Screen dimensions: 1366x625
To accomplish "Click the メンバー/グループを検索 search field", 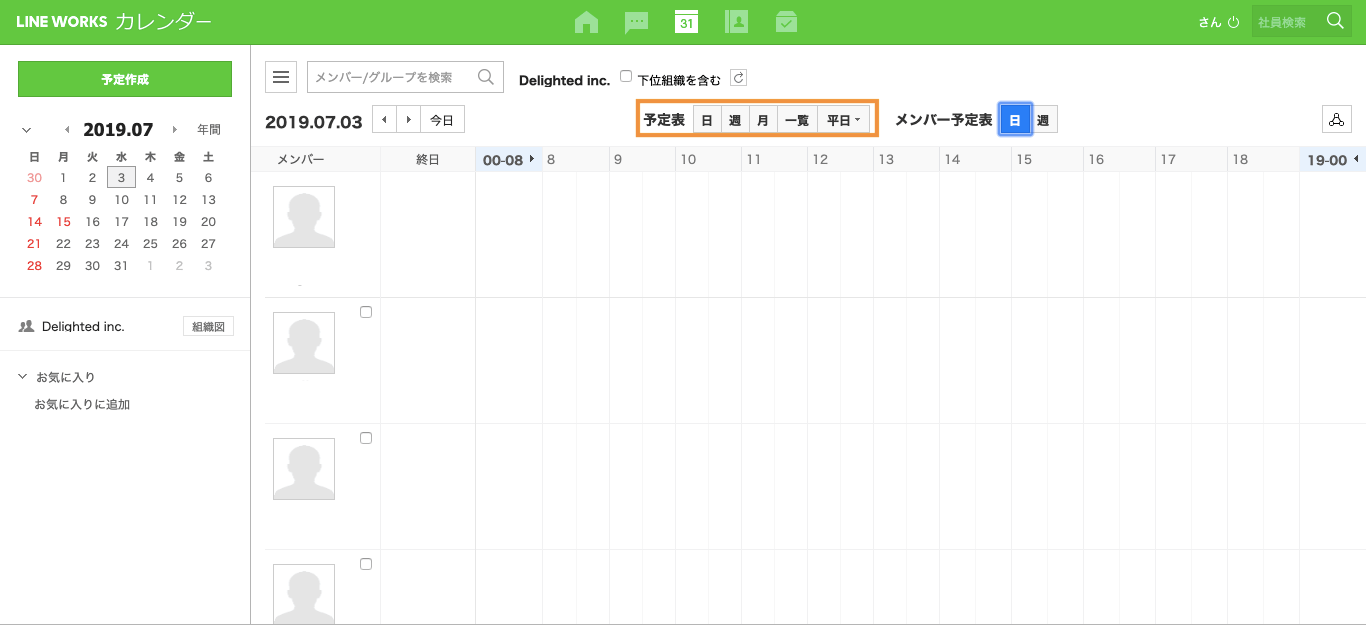I will pos(392,77).
